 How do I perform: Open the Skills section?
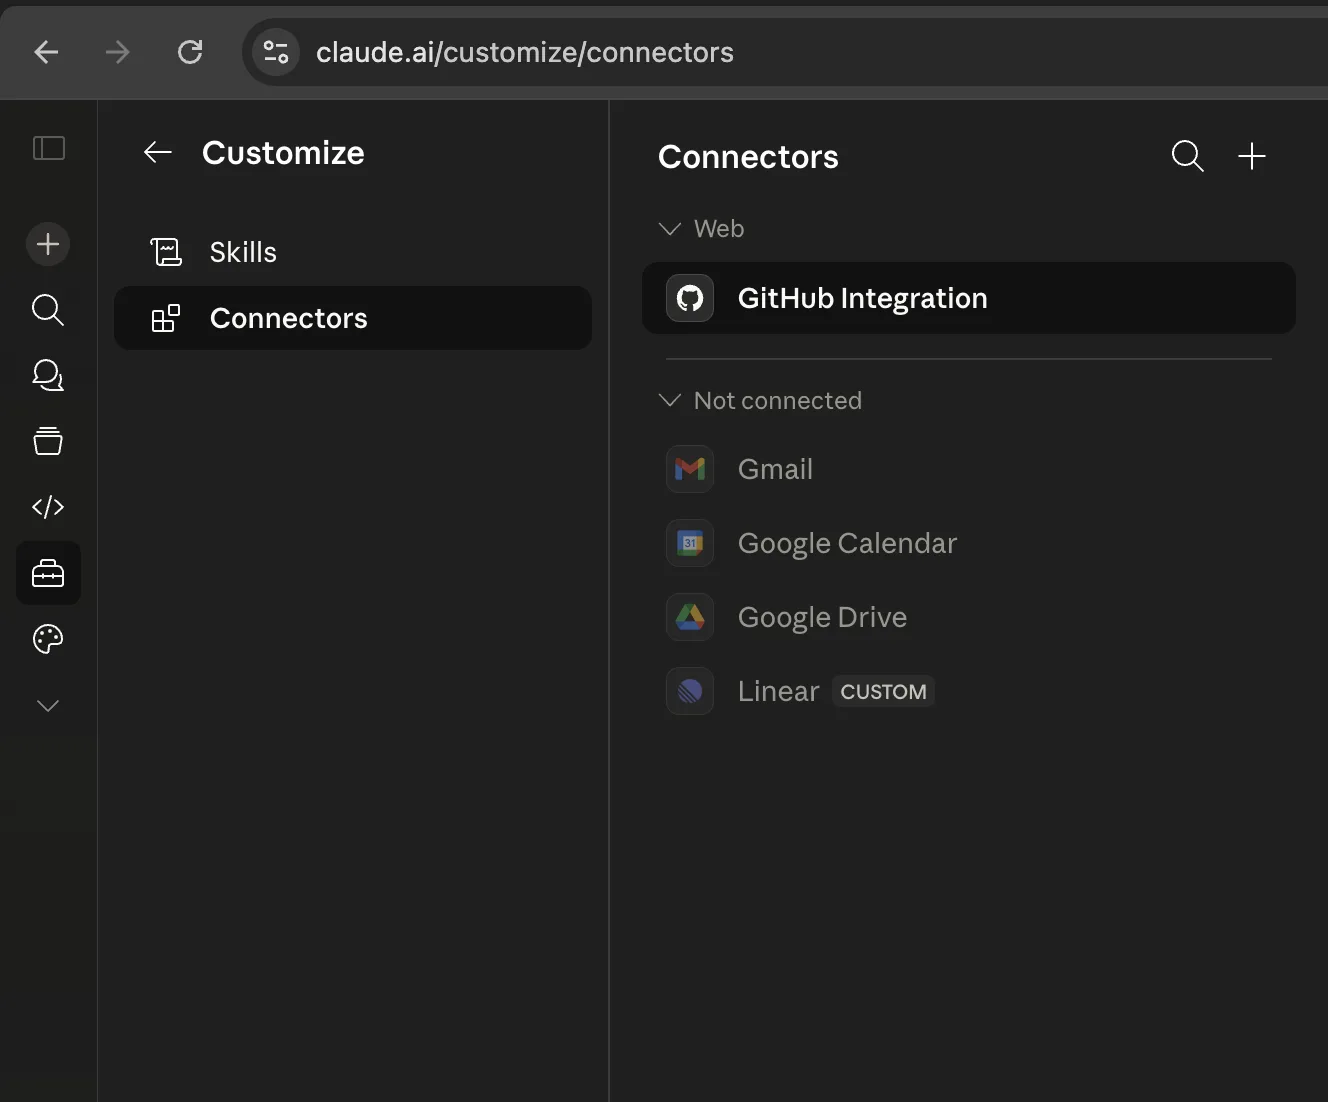tap(353, 252)
